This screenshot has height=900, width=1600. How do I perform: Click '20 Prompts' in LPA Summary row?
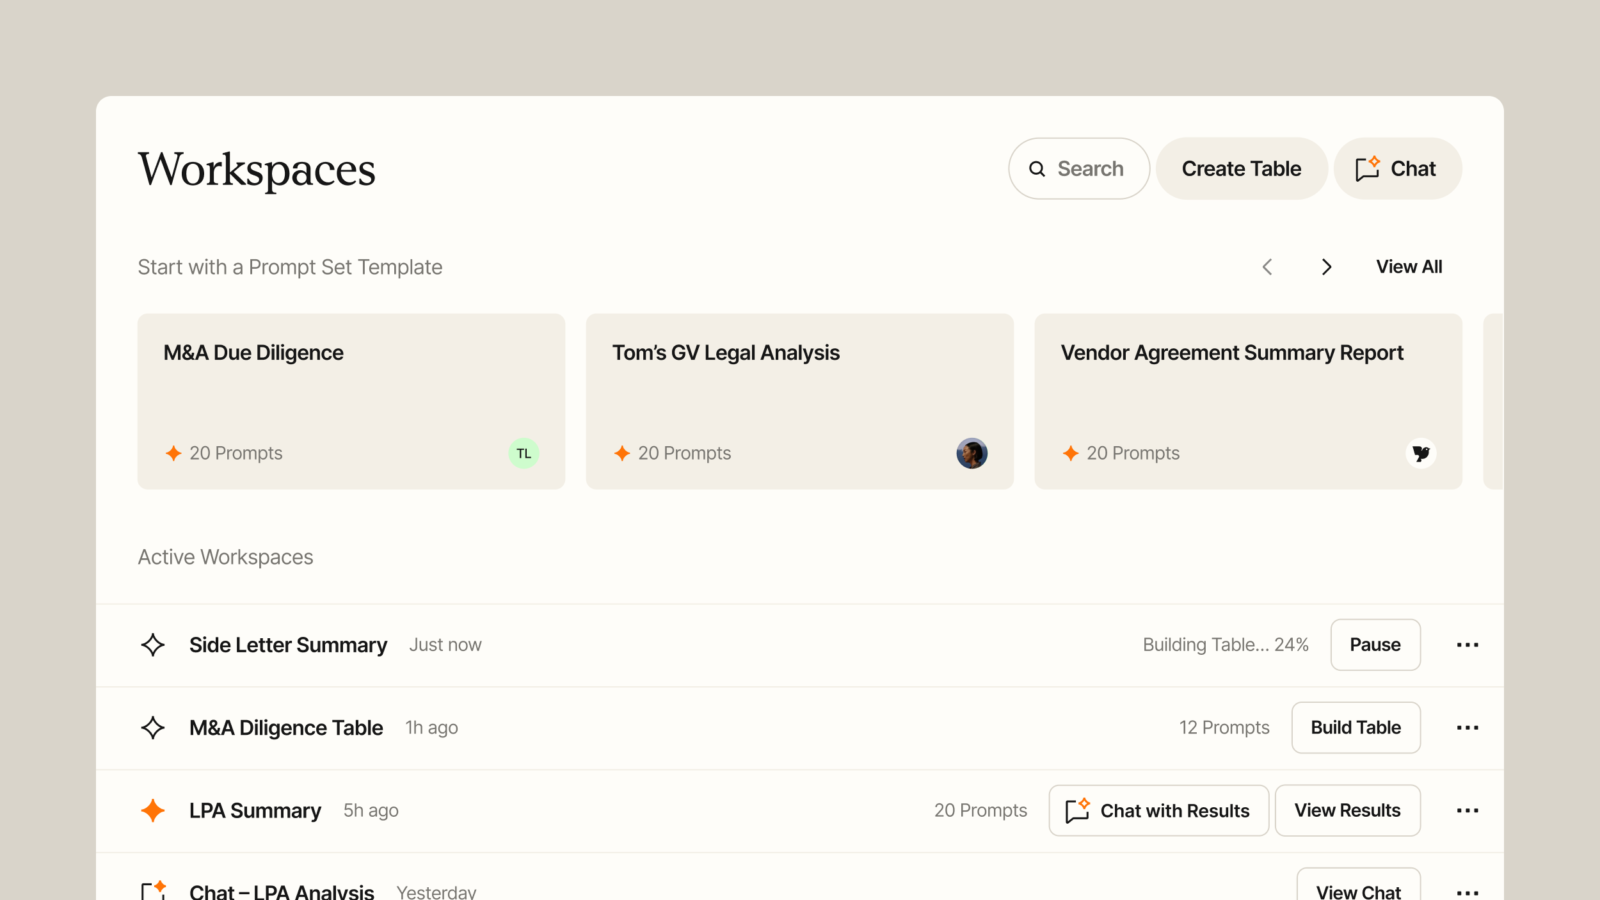pos(981,811)
